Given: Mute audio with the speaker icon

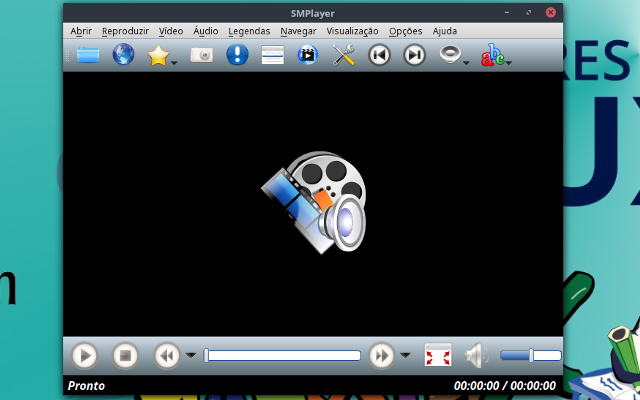Looking at the screenshot, I should 477,355.
